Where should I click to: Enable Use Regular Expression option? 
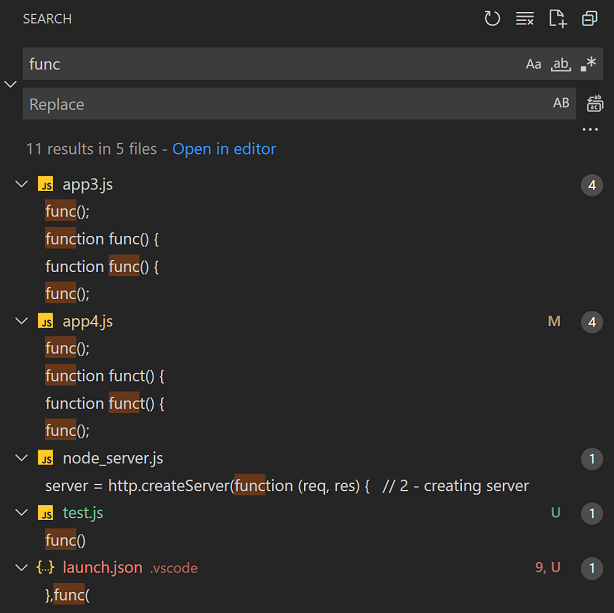point(588,64)
